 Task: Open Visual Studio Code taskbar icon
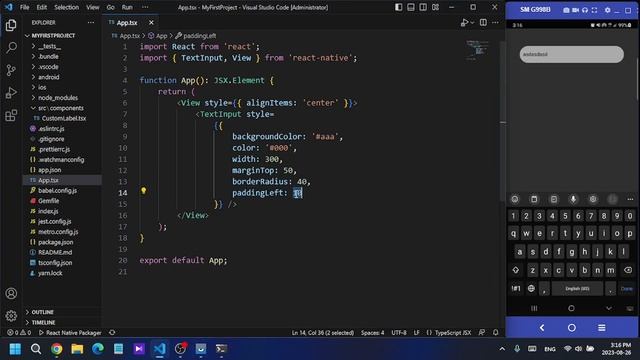(x=160, y=349)
